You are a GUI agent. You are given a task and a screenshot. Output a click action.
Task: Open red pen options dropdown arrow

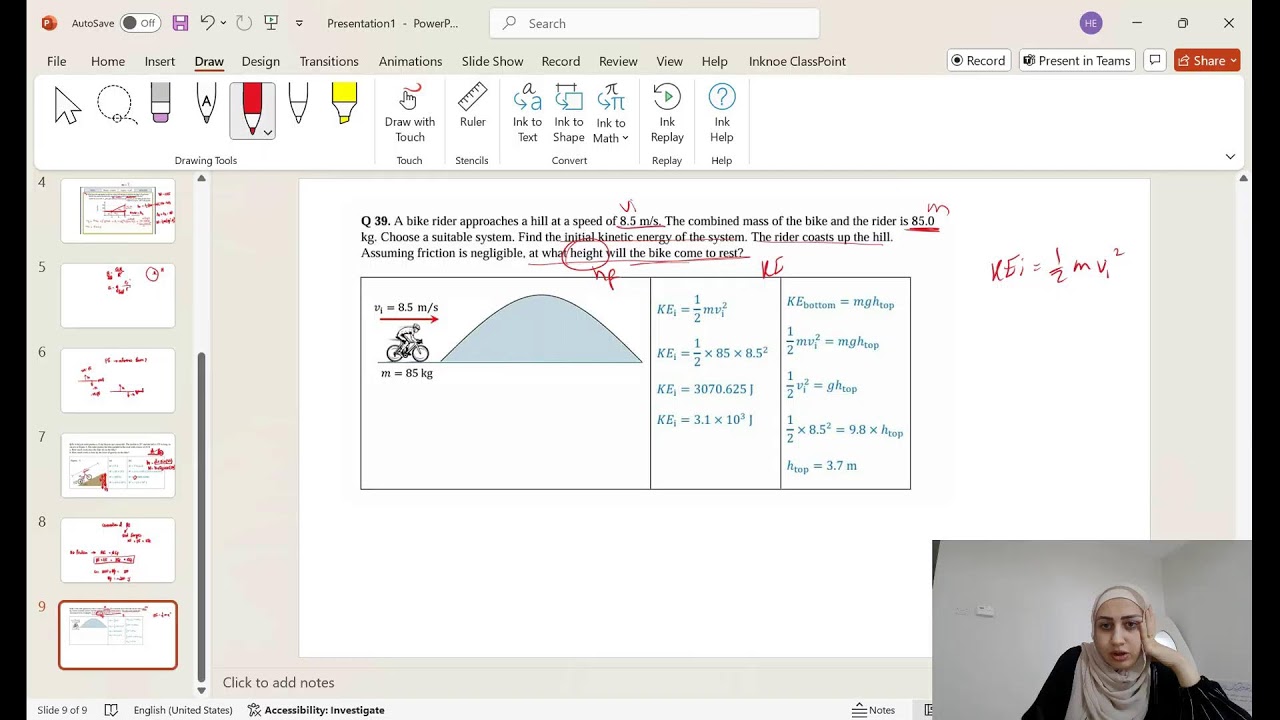[268, 132]
